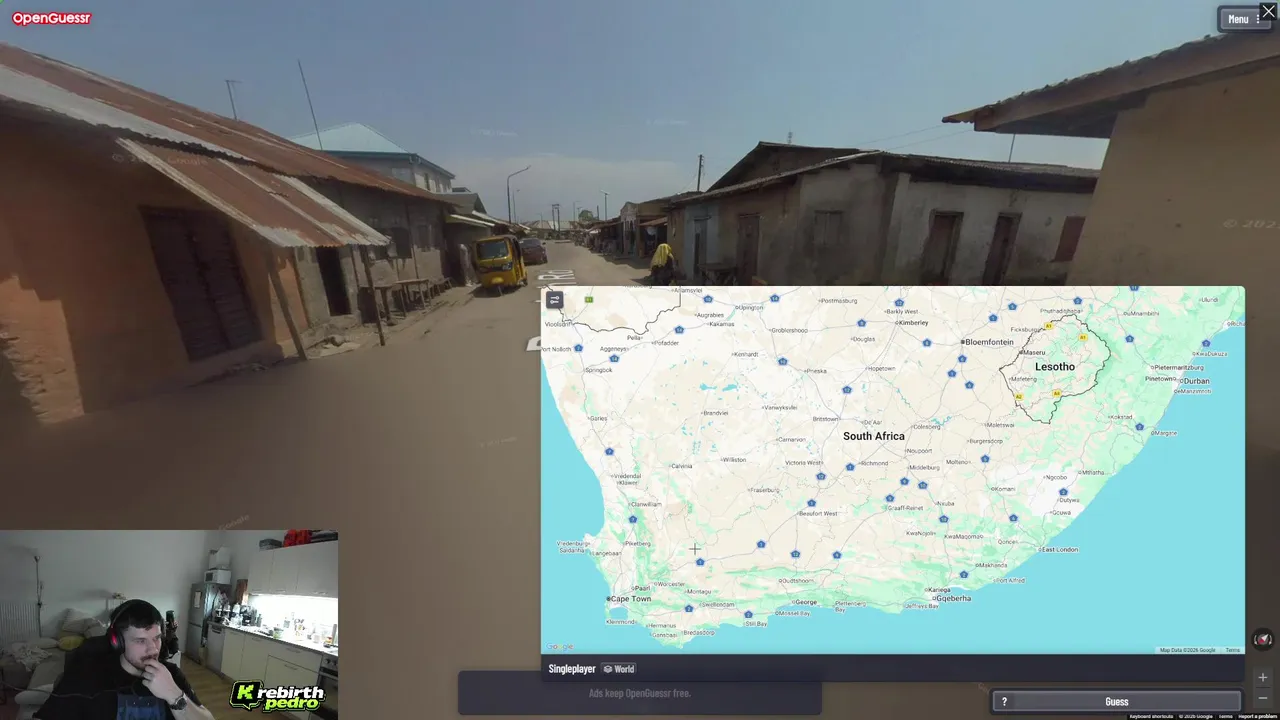Click green road shield near Vioolsdrif
The height and width of the screenshot is (720, 1280).
pos(589,299)
